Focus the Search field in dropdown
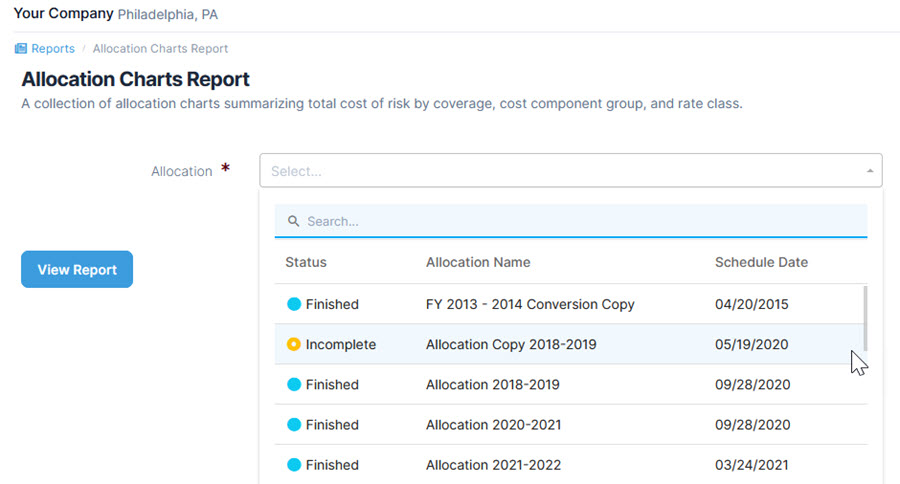The image size is (900, 484). (580, 221)
